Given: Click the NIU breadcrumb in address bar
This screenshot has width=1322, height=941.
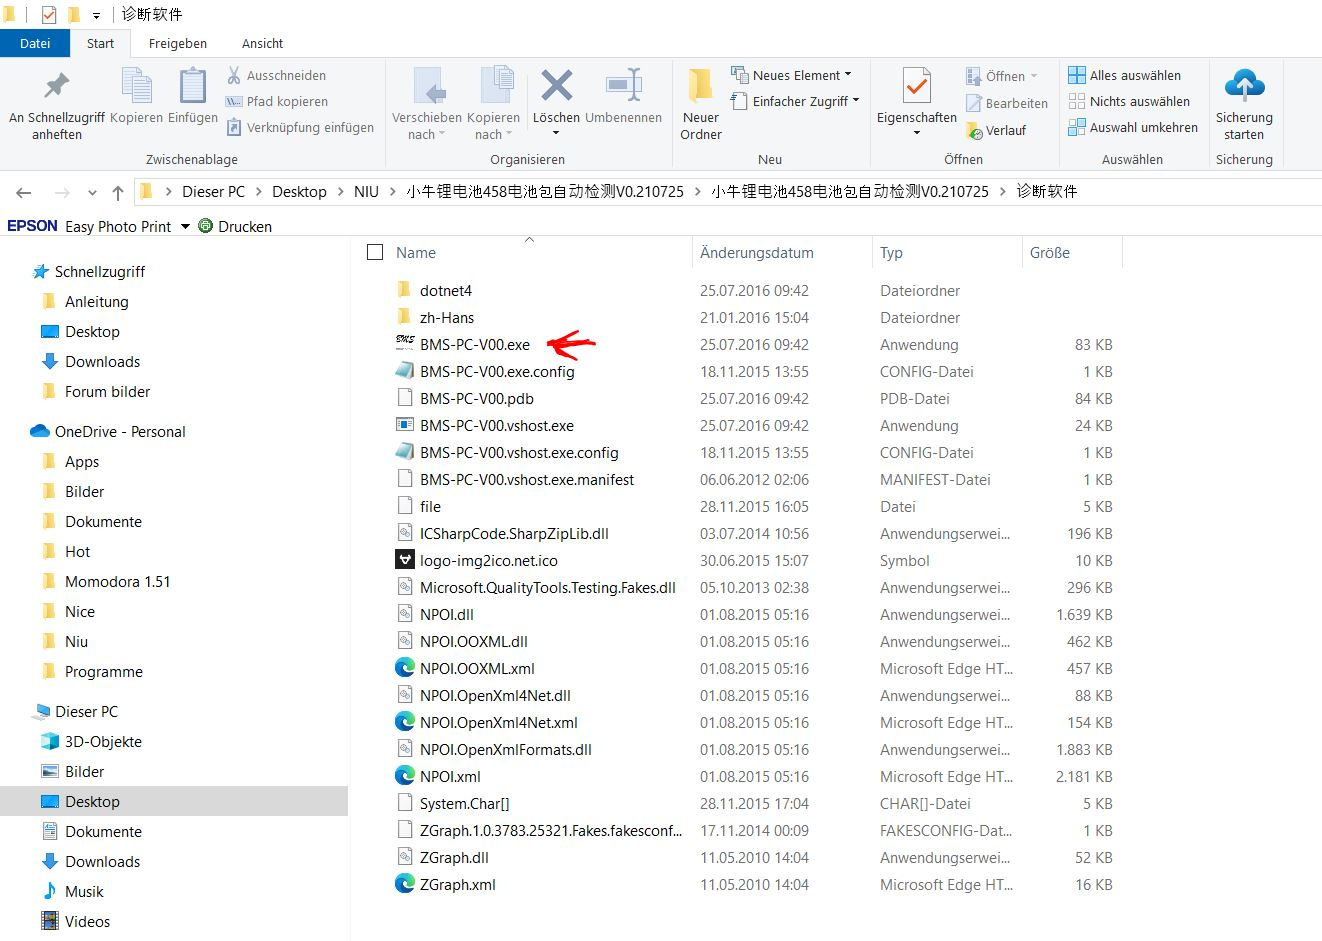Looking at the screenshot, I should click(x=366, y=192).
